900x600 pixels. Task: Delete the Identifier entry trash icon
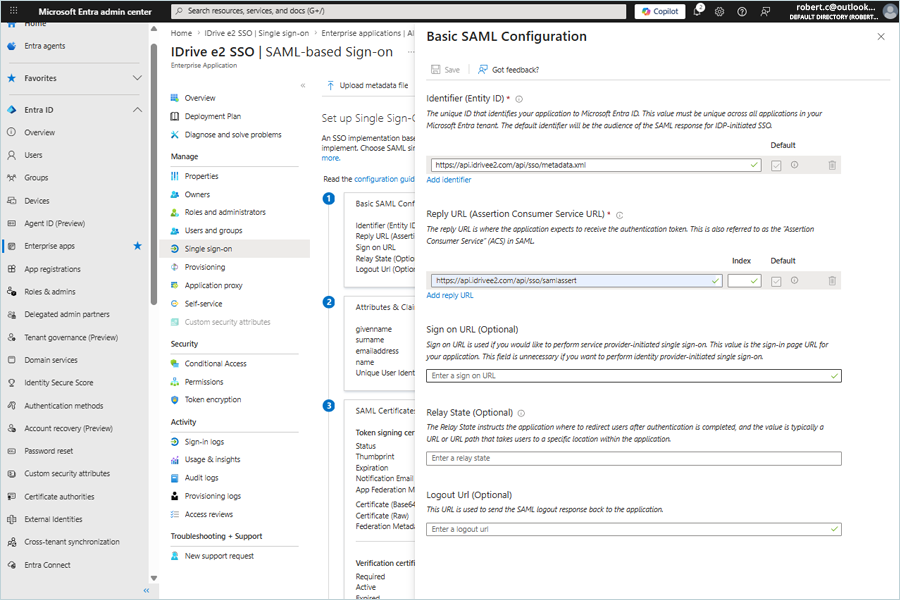(x=832, y=165)
